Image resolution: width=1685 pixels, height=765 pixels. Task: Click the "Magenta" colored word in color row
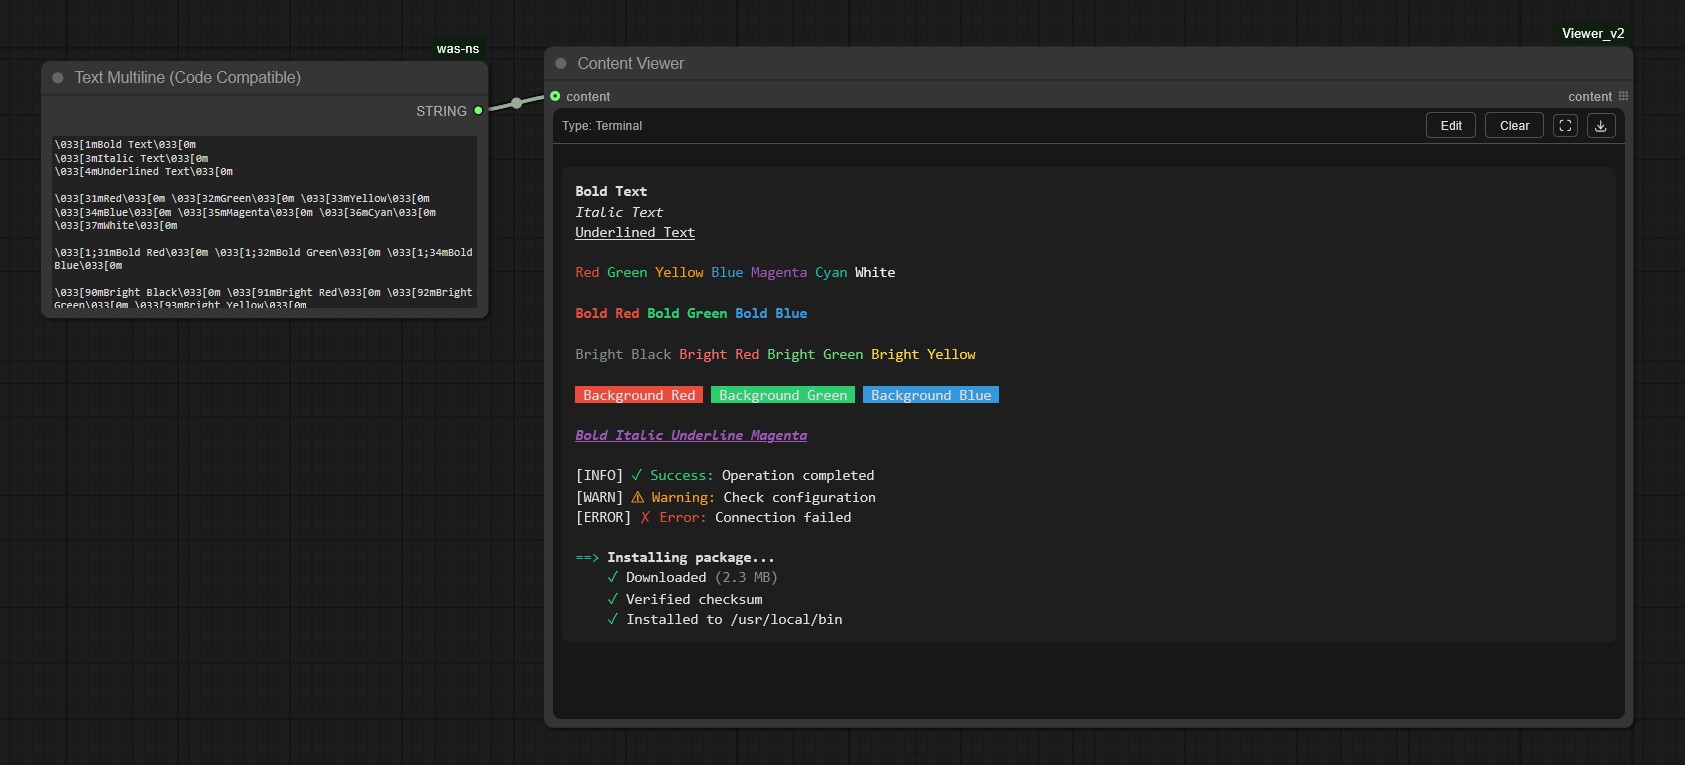coord(779,272)
